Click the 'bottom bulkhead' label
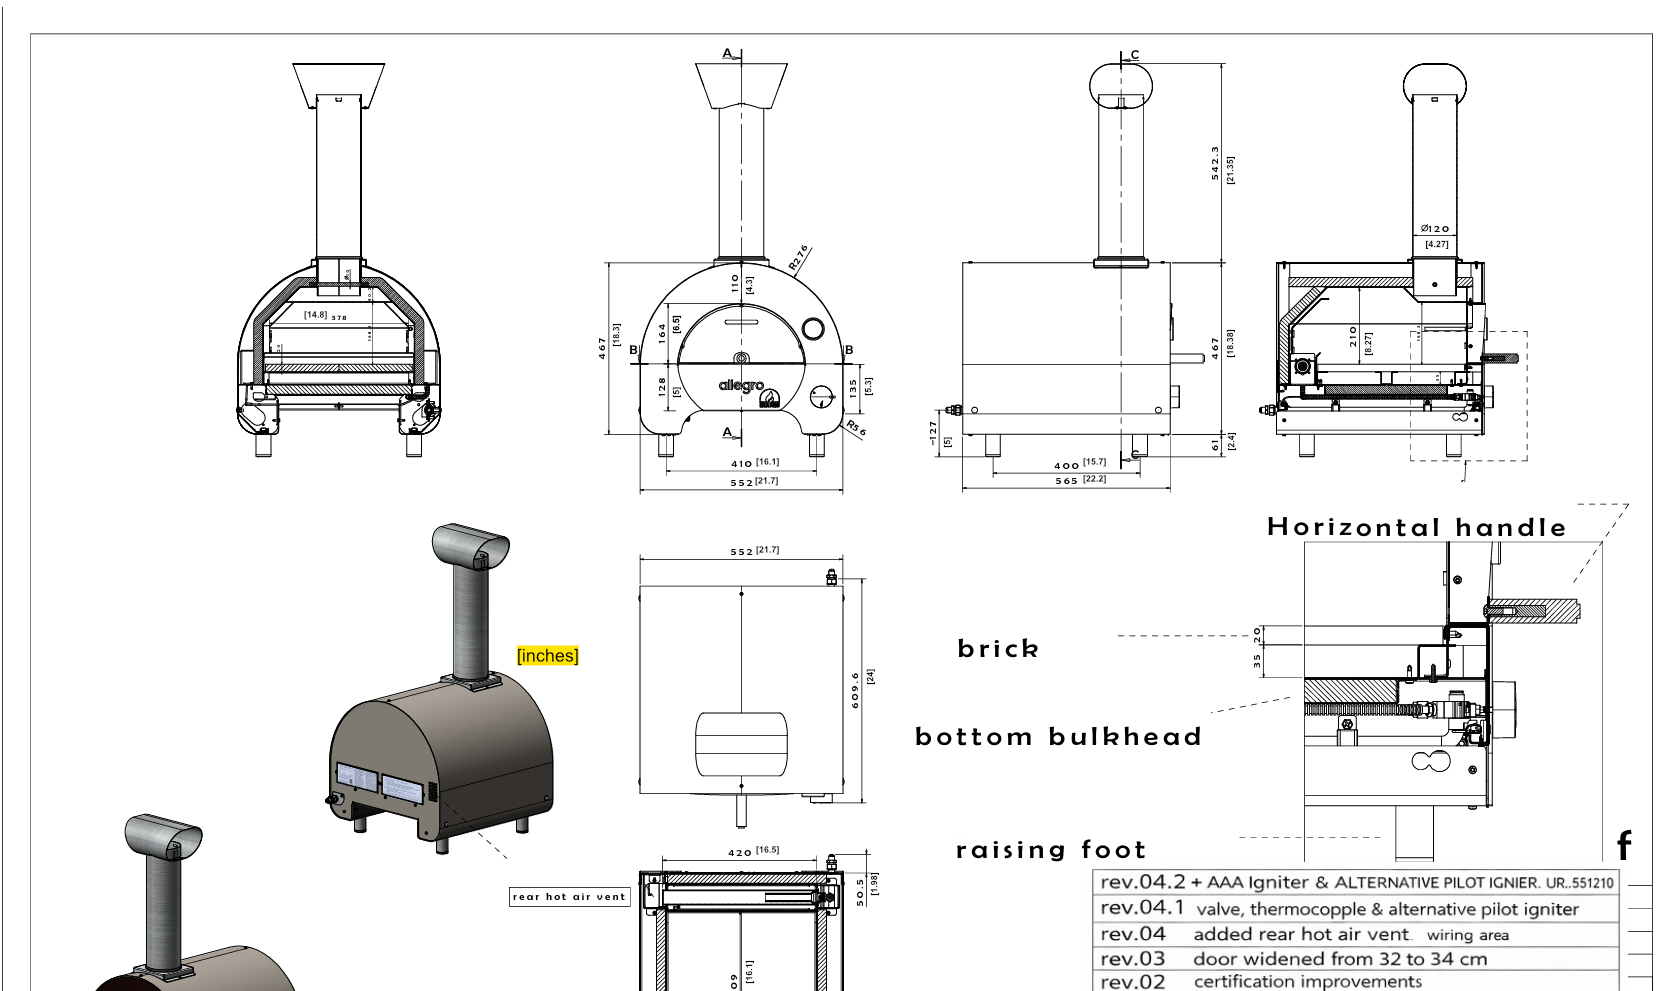 [1058, 737]
